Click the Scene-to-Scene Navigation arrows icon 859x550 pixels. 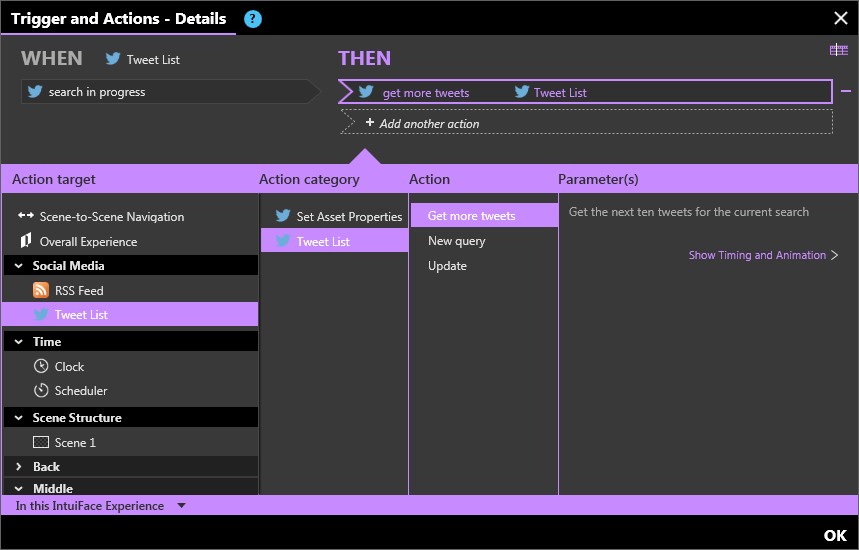pos(26,215)
